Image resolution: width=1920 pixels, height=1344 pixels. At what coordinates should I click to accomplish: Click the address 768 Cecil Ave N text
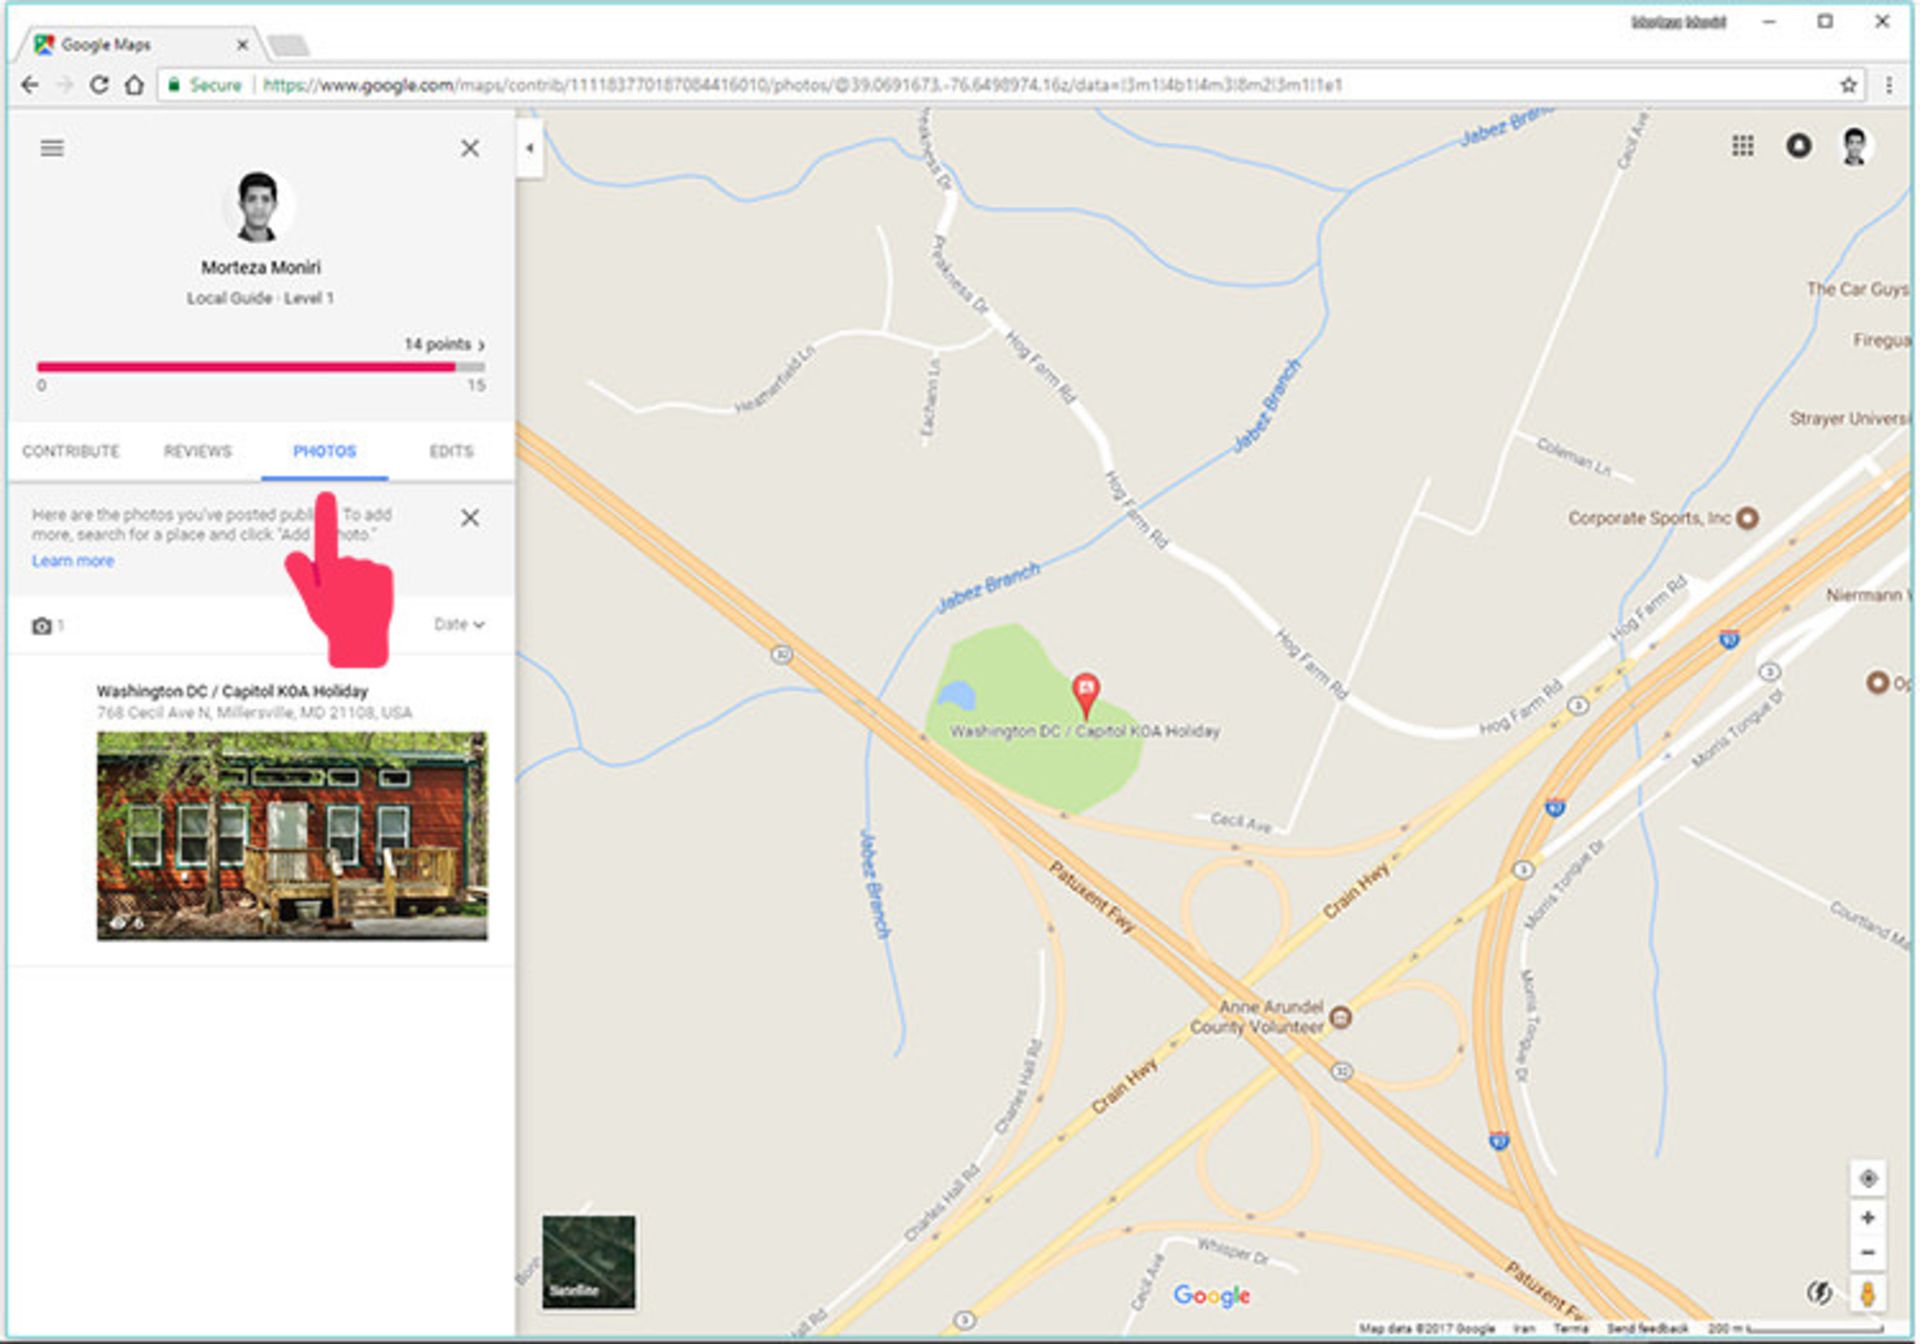254,712
